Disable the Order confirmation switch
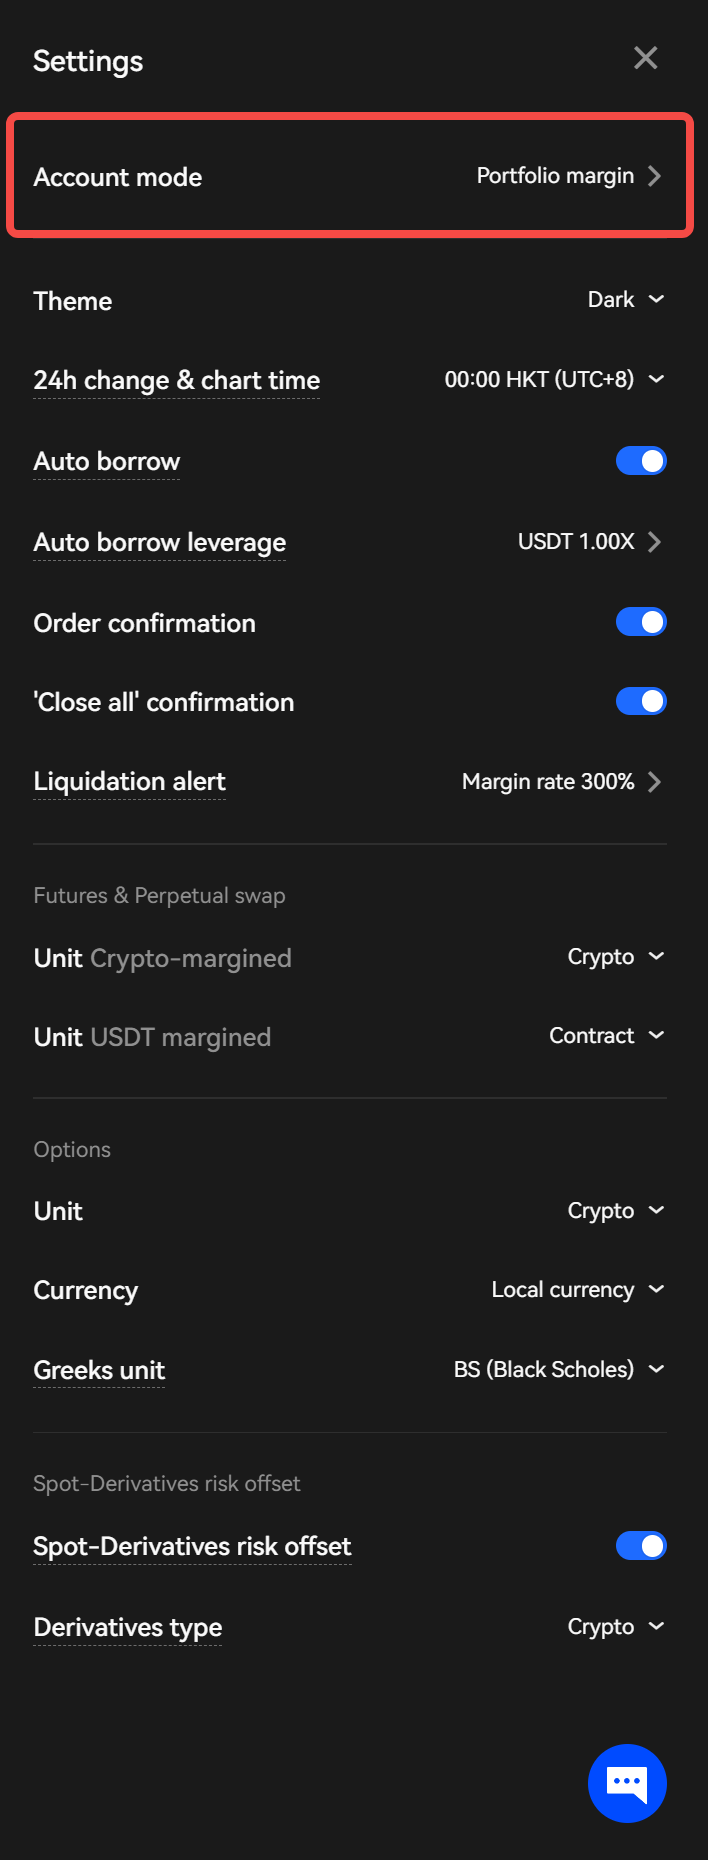708x1860 pixels. (641, 622)
